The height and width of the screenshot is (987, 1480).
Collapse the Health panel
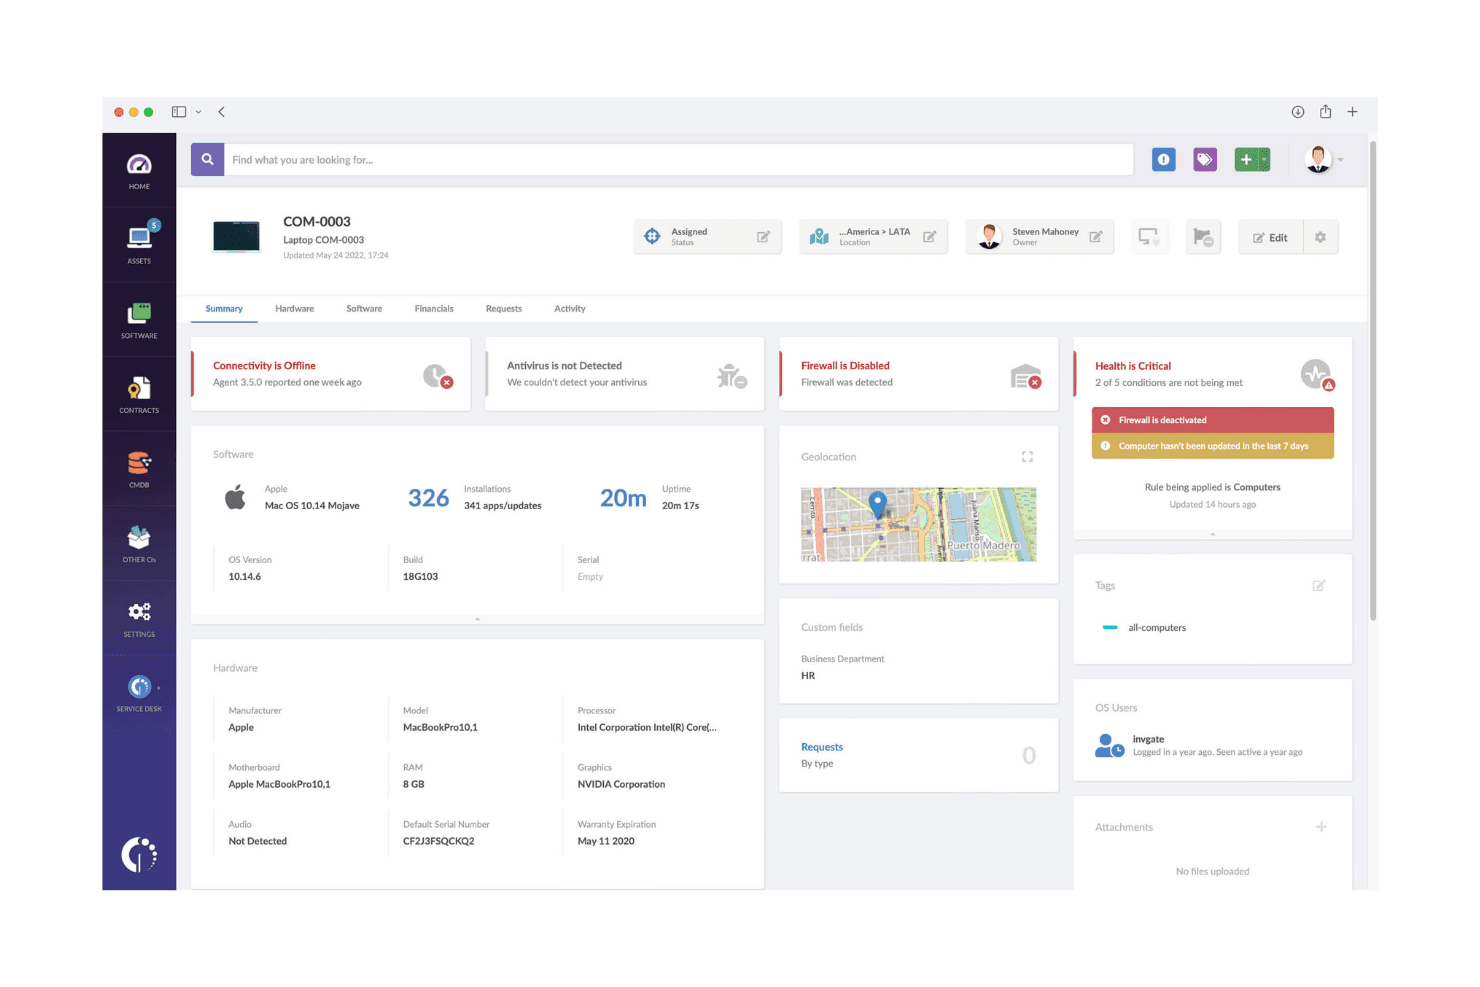[x=1213, y=534]
